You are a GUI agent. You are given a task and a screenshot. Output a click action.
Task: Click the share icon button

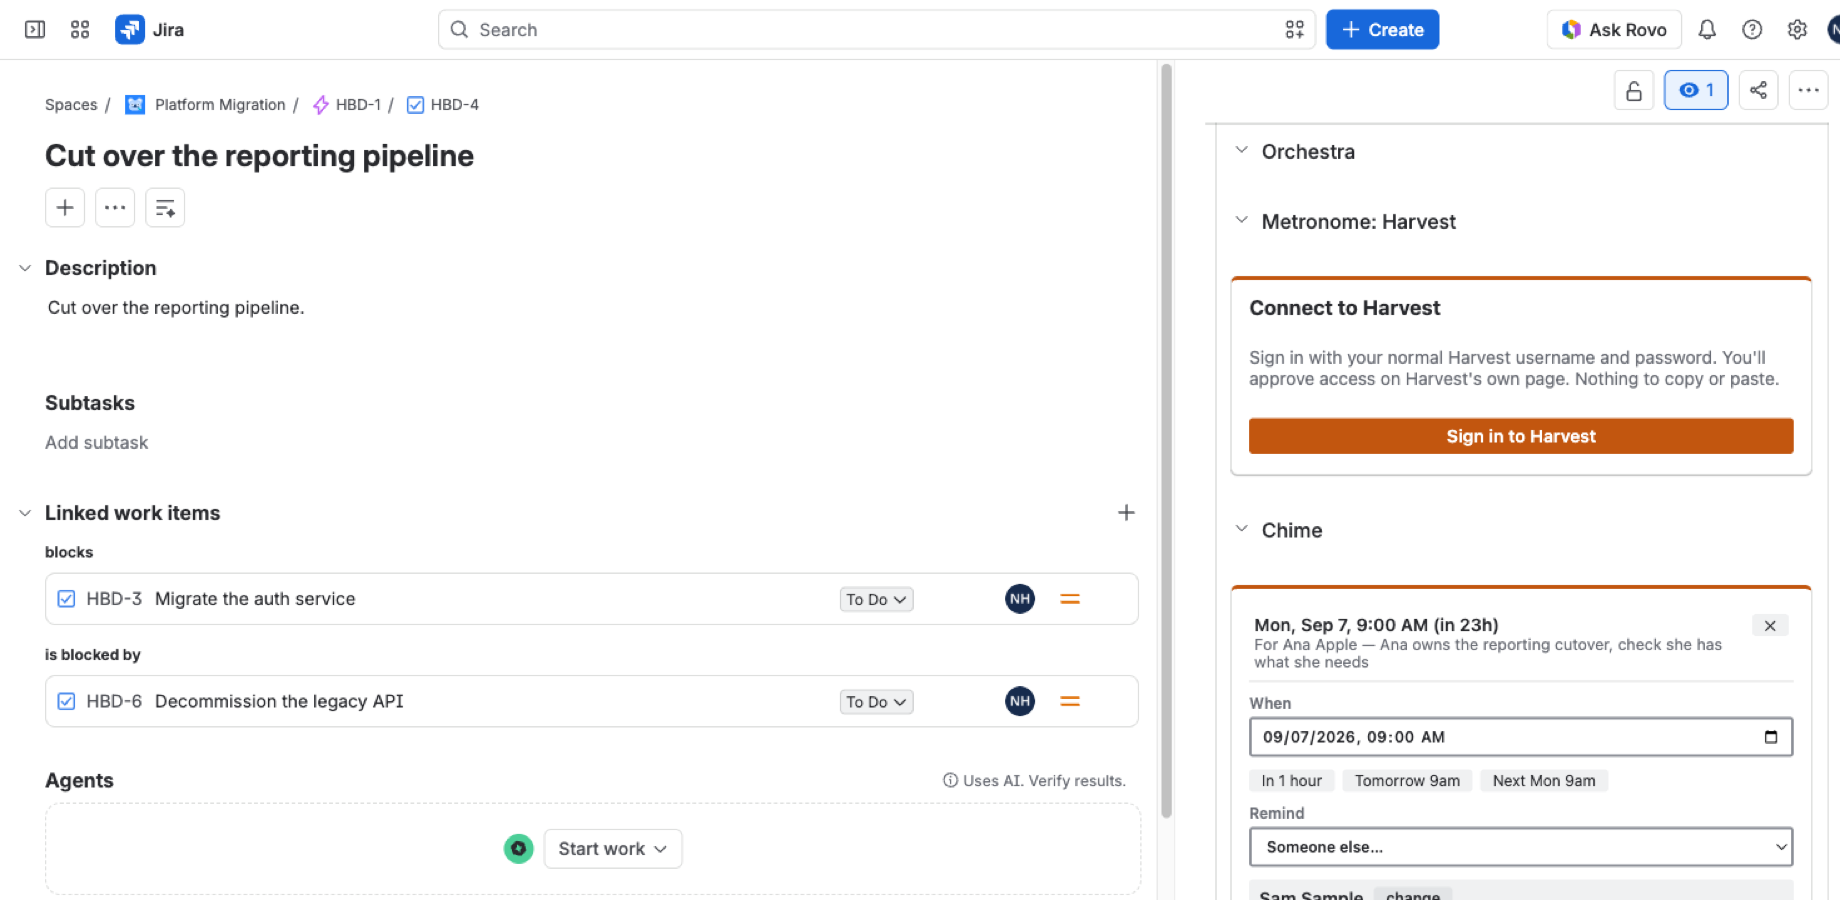pos(1758,90)
